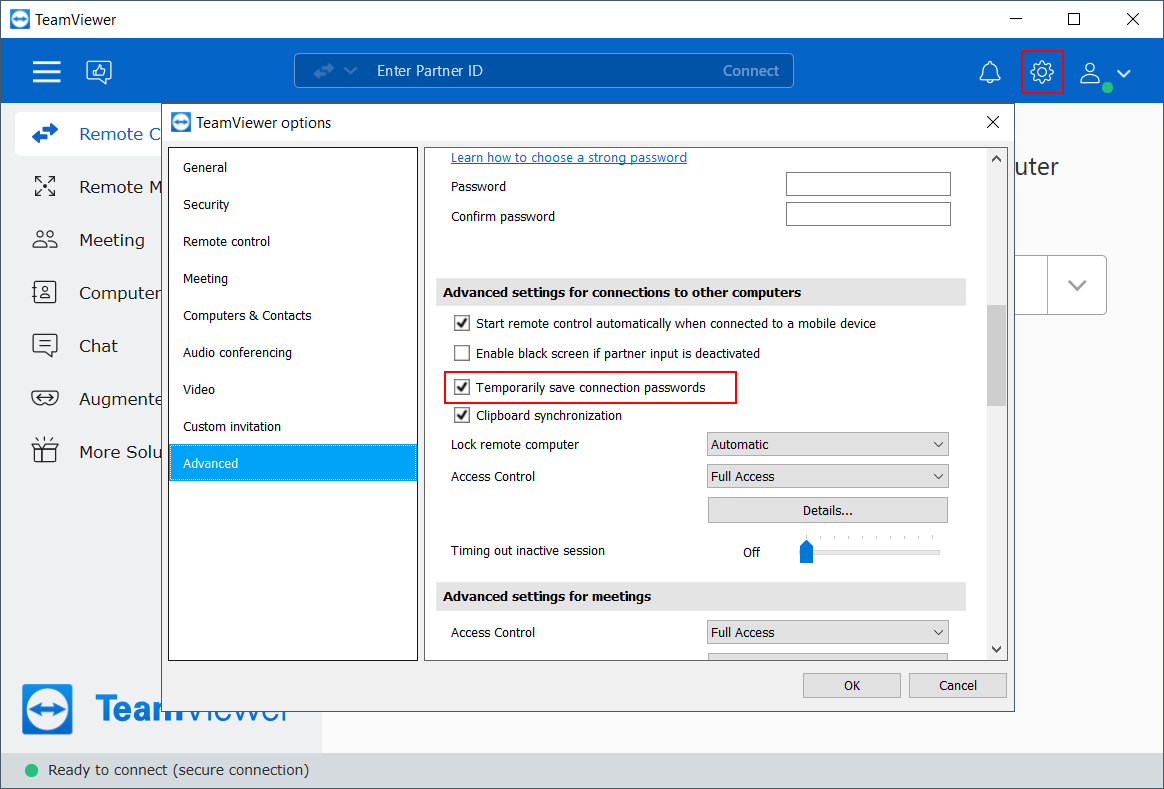The height and width of the screenshot is (789, 1164).
Task: Click the inactive session timeout slider
Action: (870, 551)
